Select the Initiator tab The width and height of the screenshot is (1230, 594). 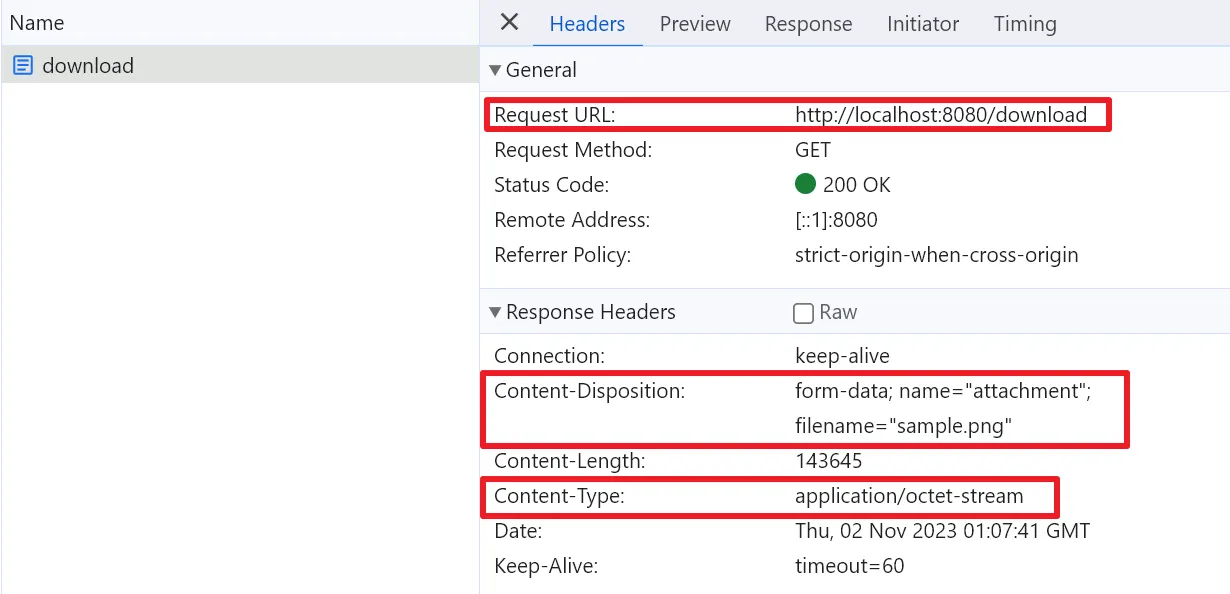point(922,24)
